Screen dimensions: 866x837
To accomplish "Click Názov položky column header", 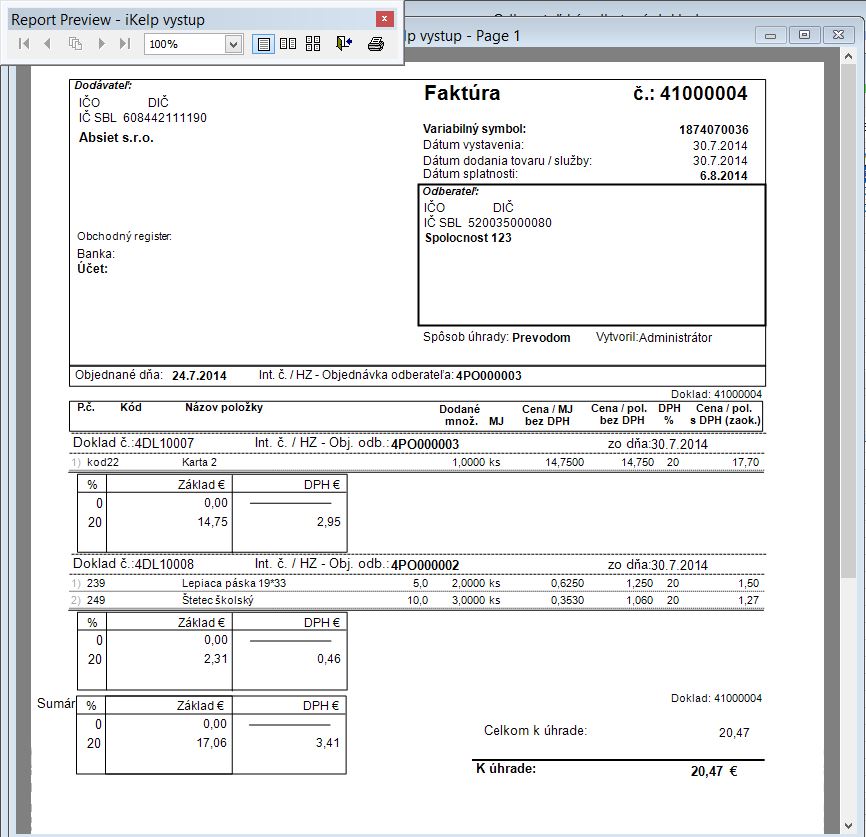I will (x=224, y=407).
